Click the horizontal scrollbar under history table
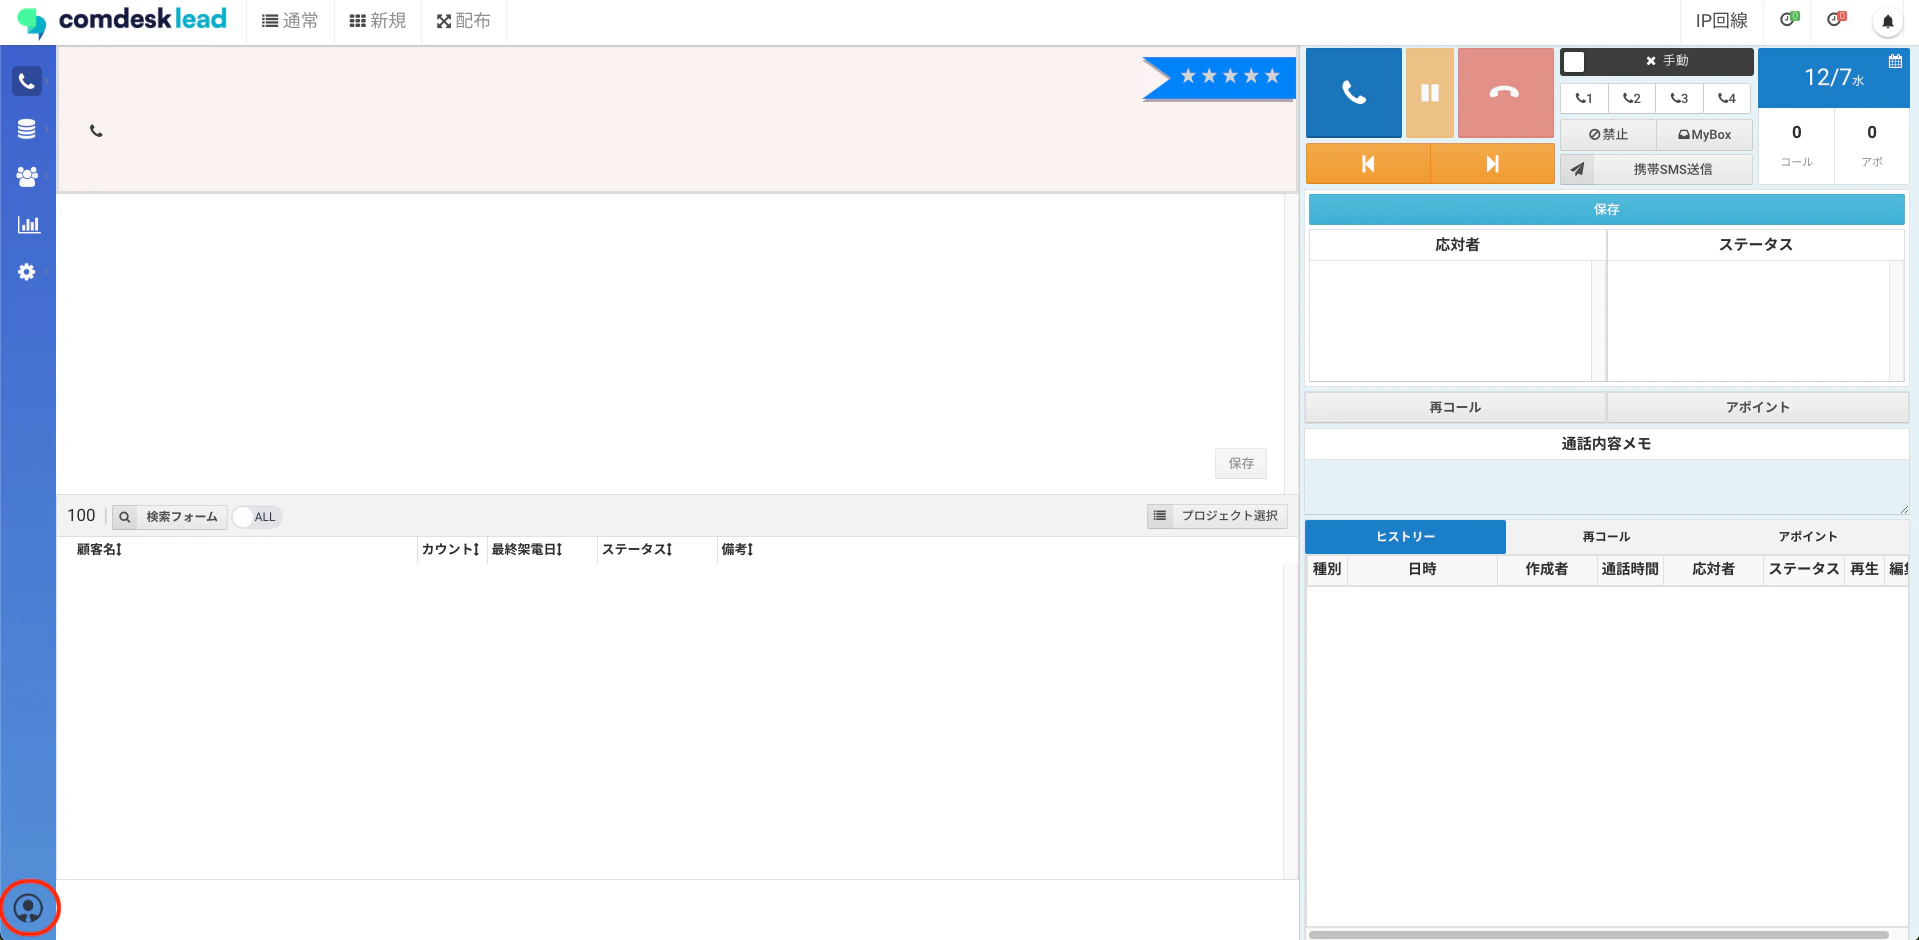Screen dimensions: 1919x940 pos(1598,935)
